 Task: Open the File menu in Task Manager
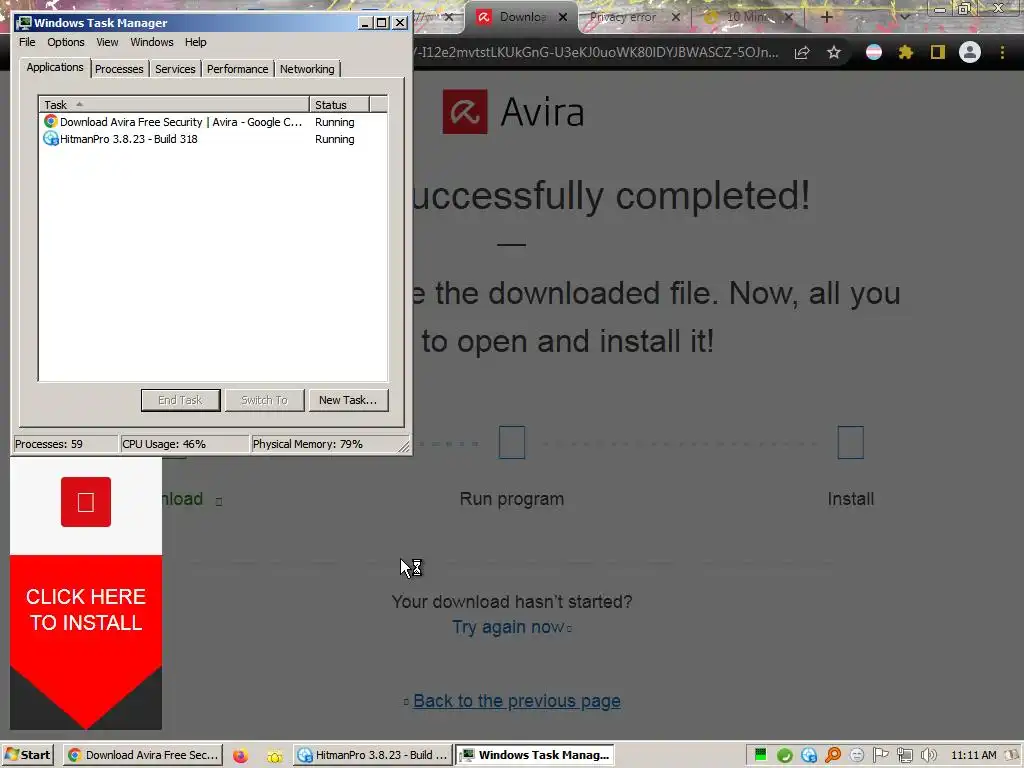pos(27,42)
